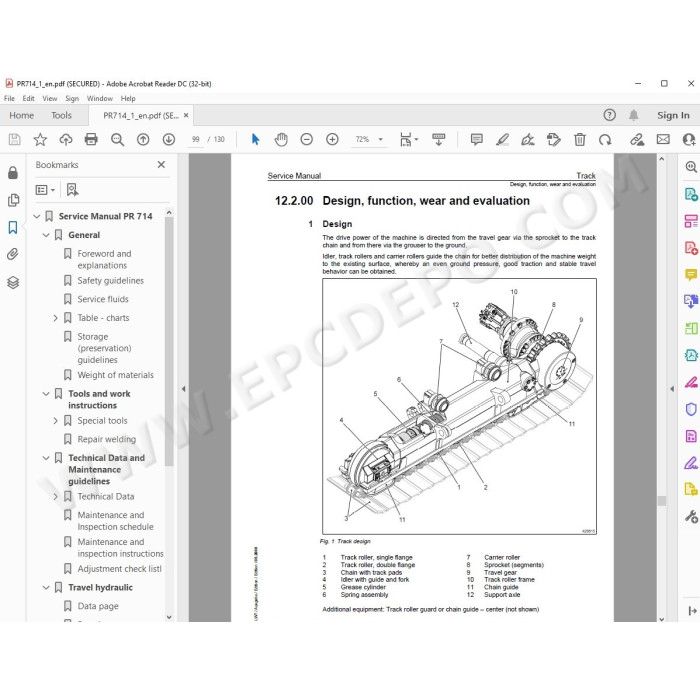Open the Page Thumbnails panel icon
Image resolution: width=700 pixels, height=700 pixels.
[13, 200]
